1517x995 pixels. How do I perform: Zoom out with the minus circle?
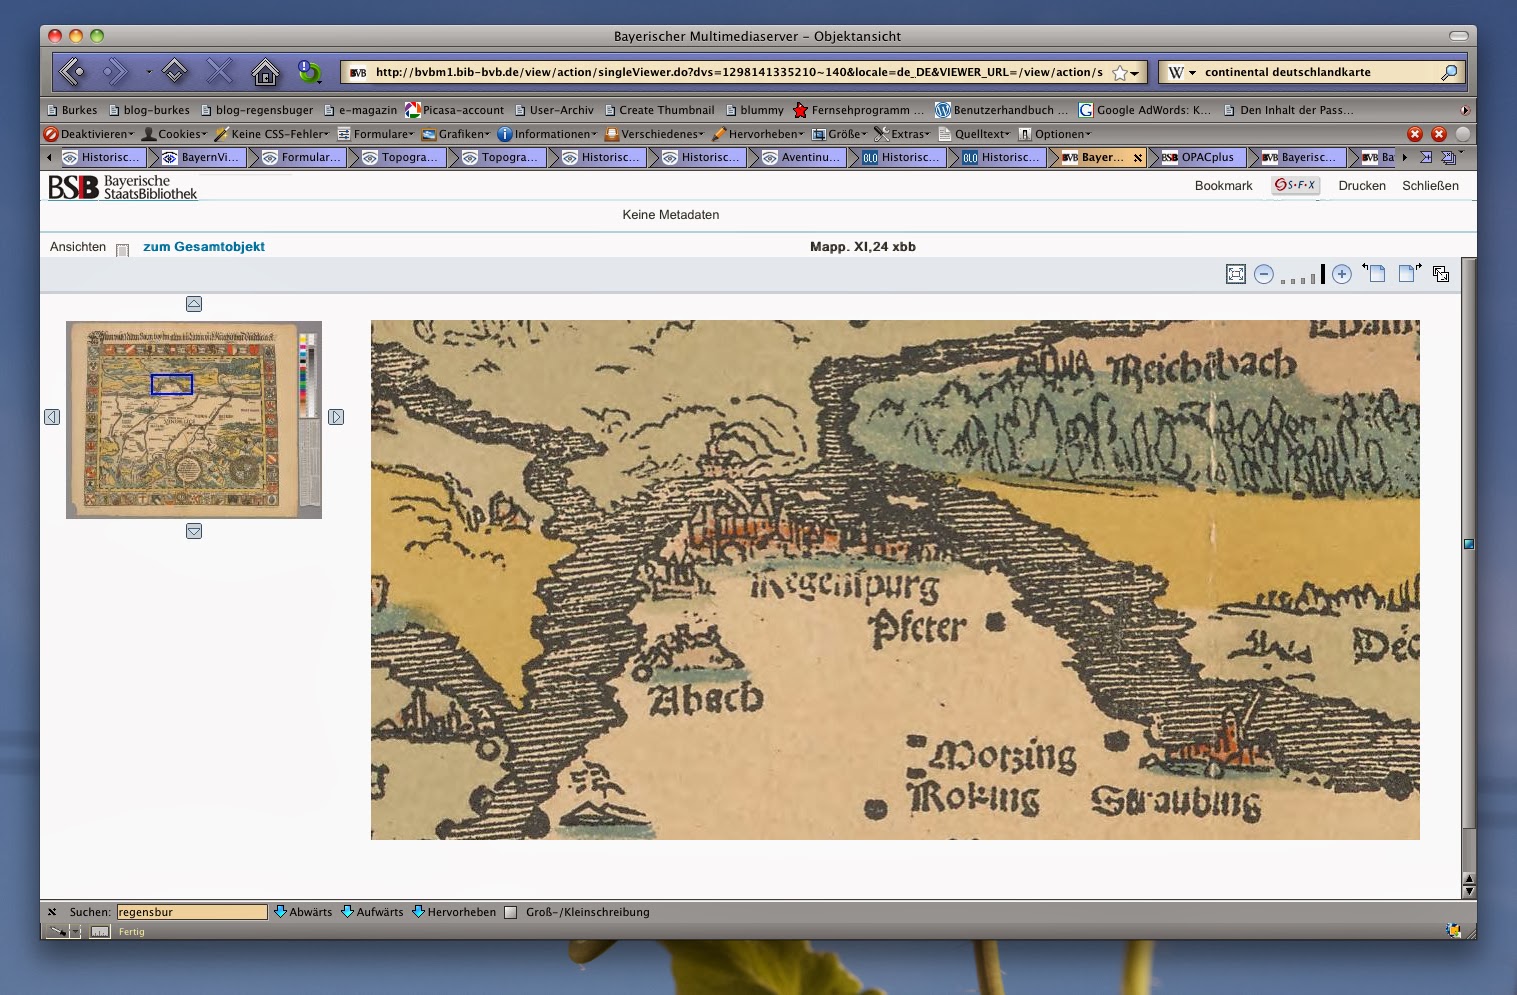(x=1264, y=274)
